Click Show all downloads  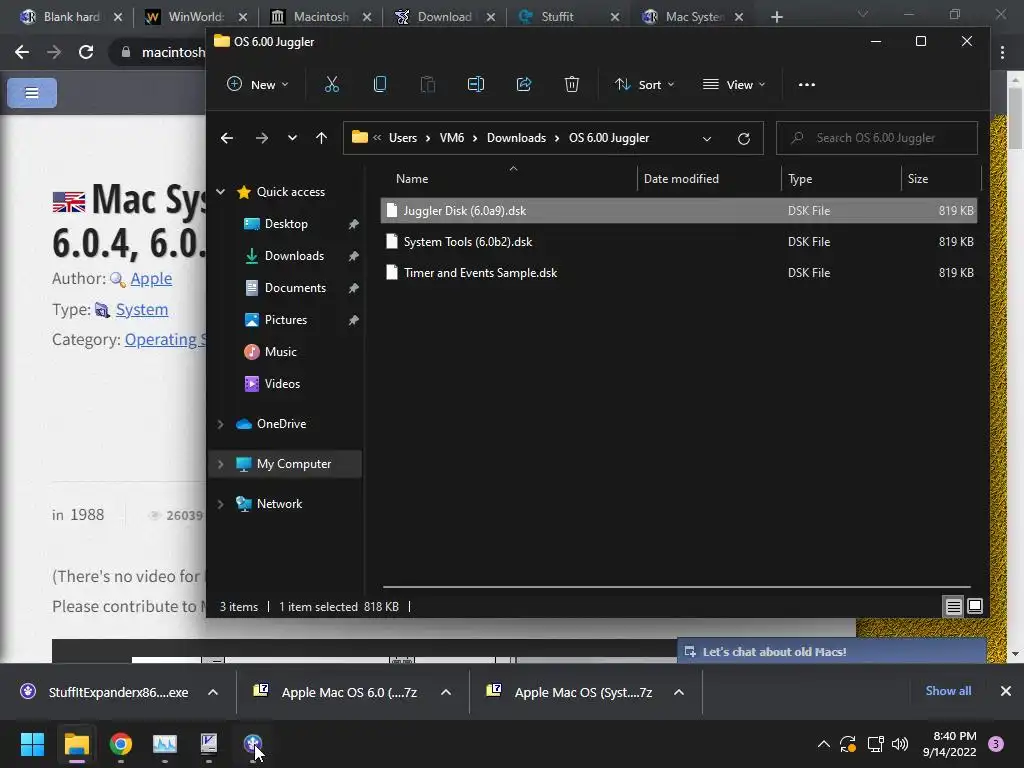pyautogui.click(x=948, y=691)
